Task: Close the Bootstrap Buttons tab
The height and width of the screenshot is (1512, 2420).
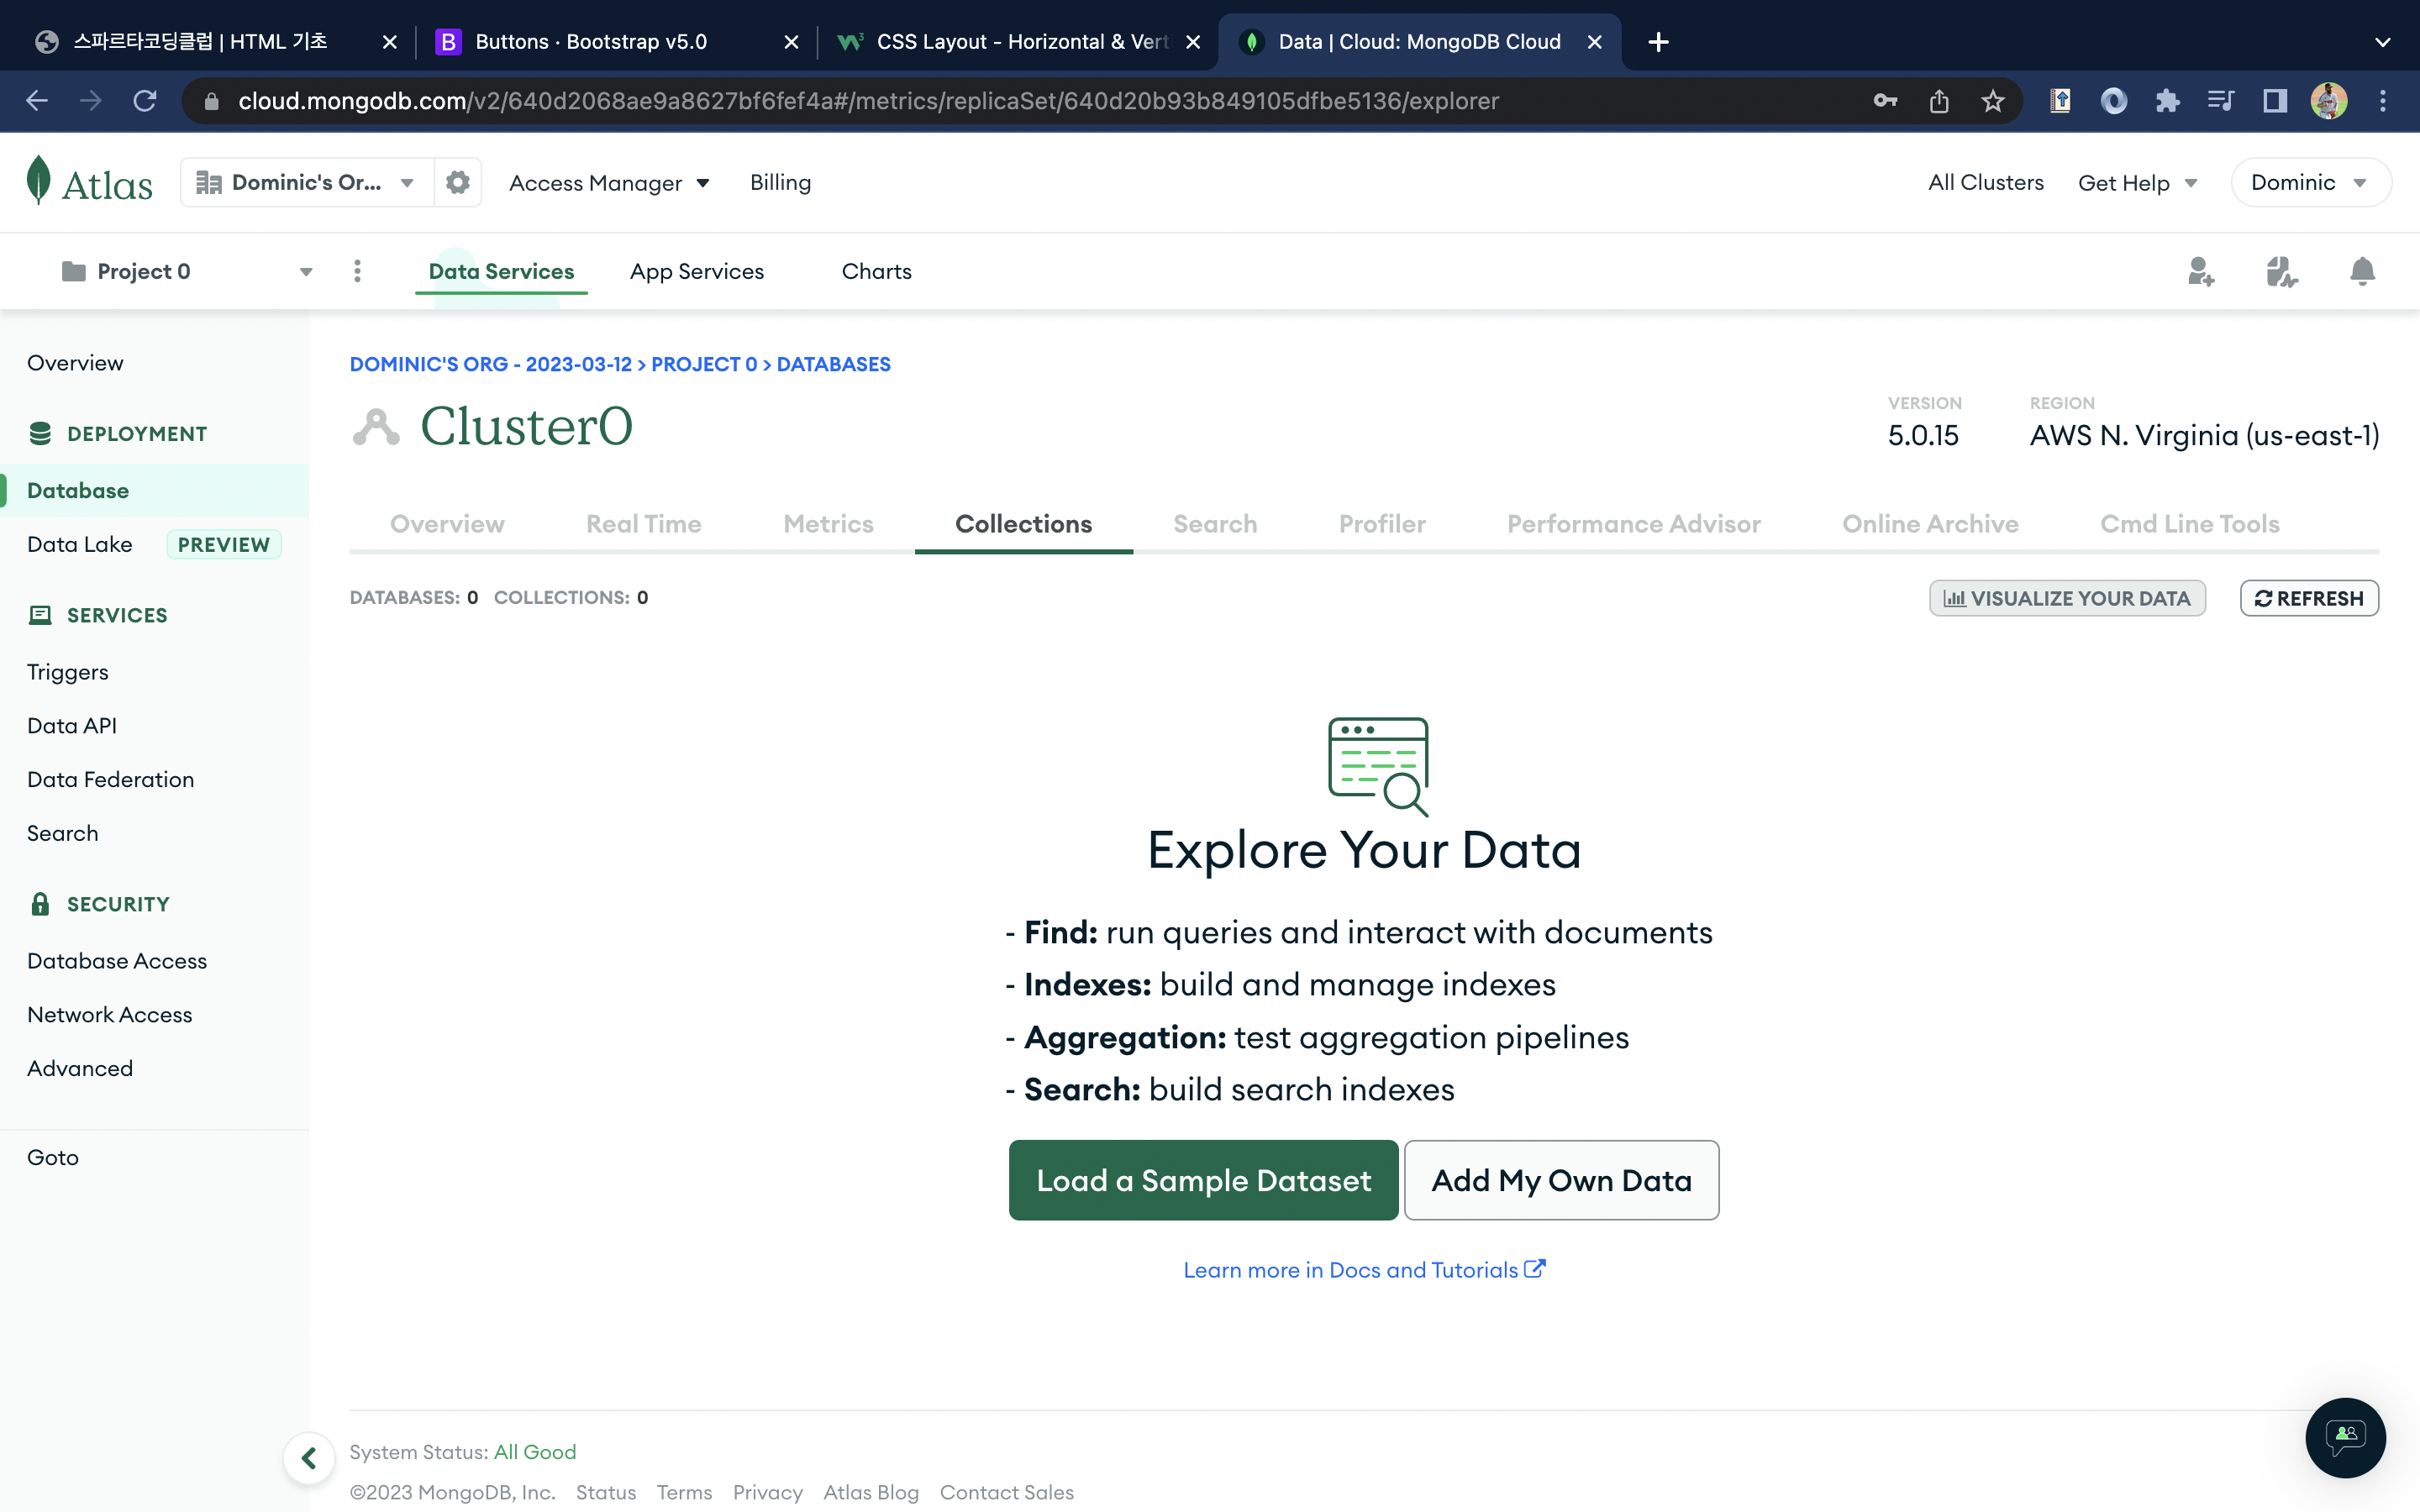Action: coord(791,42)
